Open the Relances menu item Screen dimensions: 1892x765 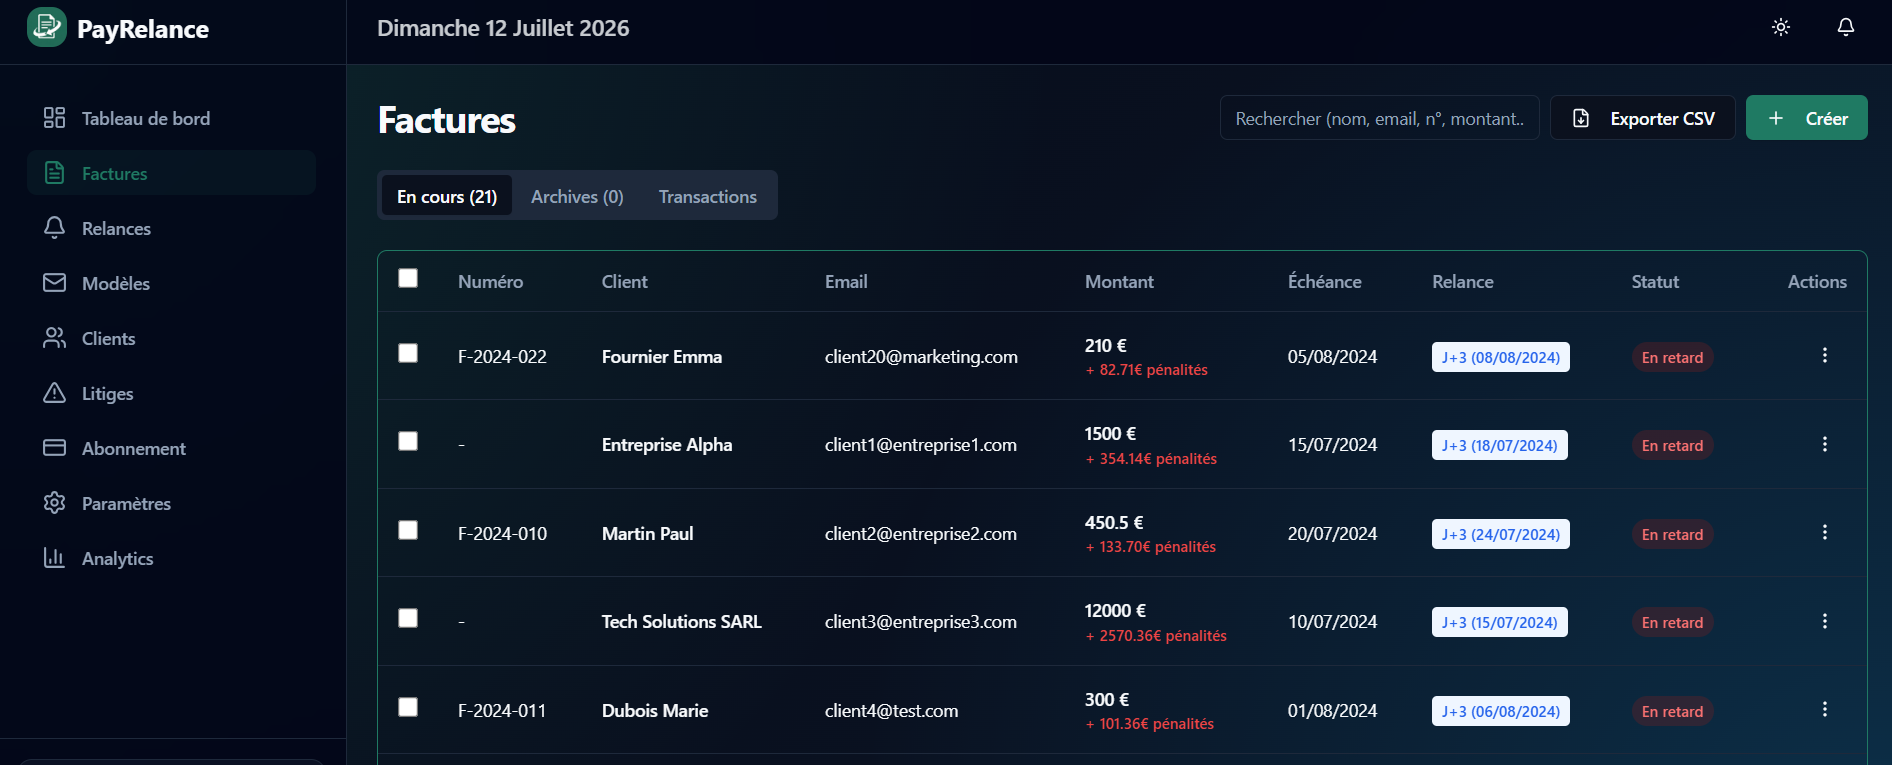click(x=172, y=228)
